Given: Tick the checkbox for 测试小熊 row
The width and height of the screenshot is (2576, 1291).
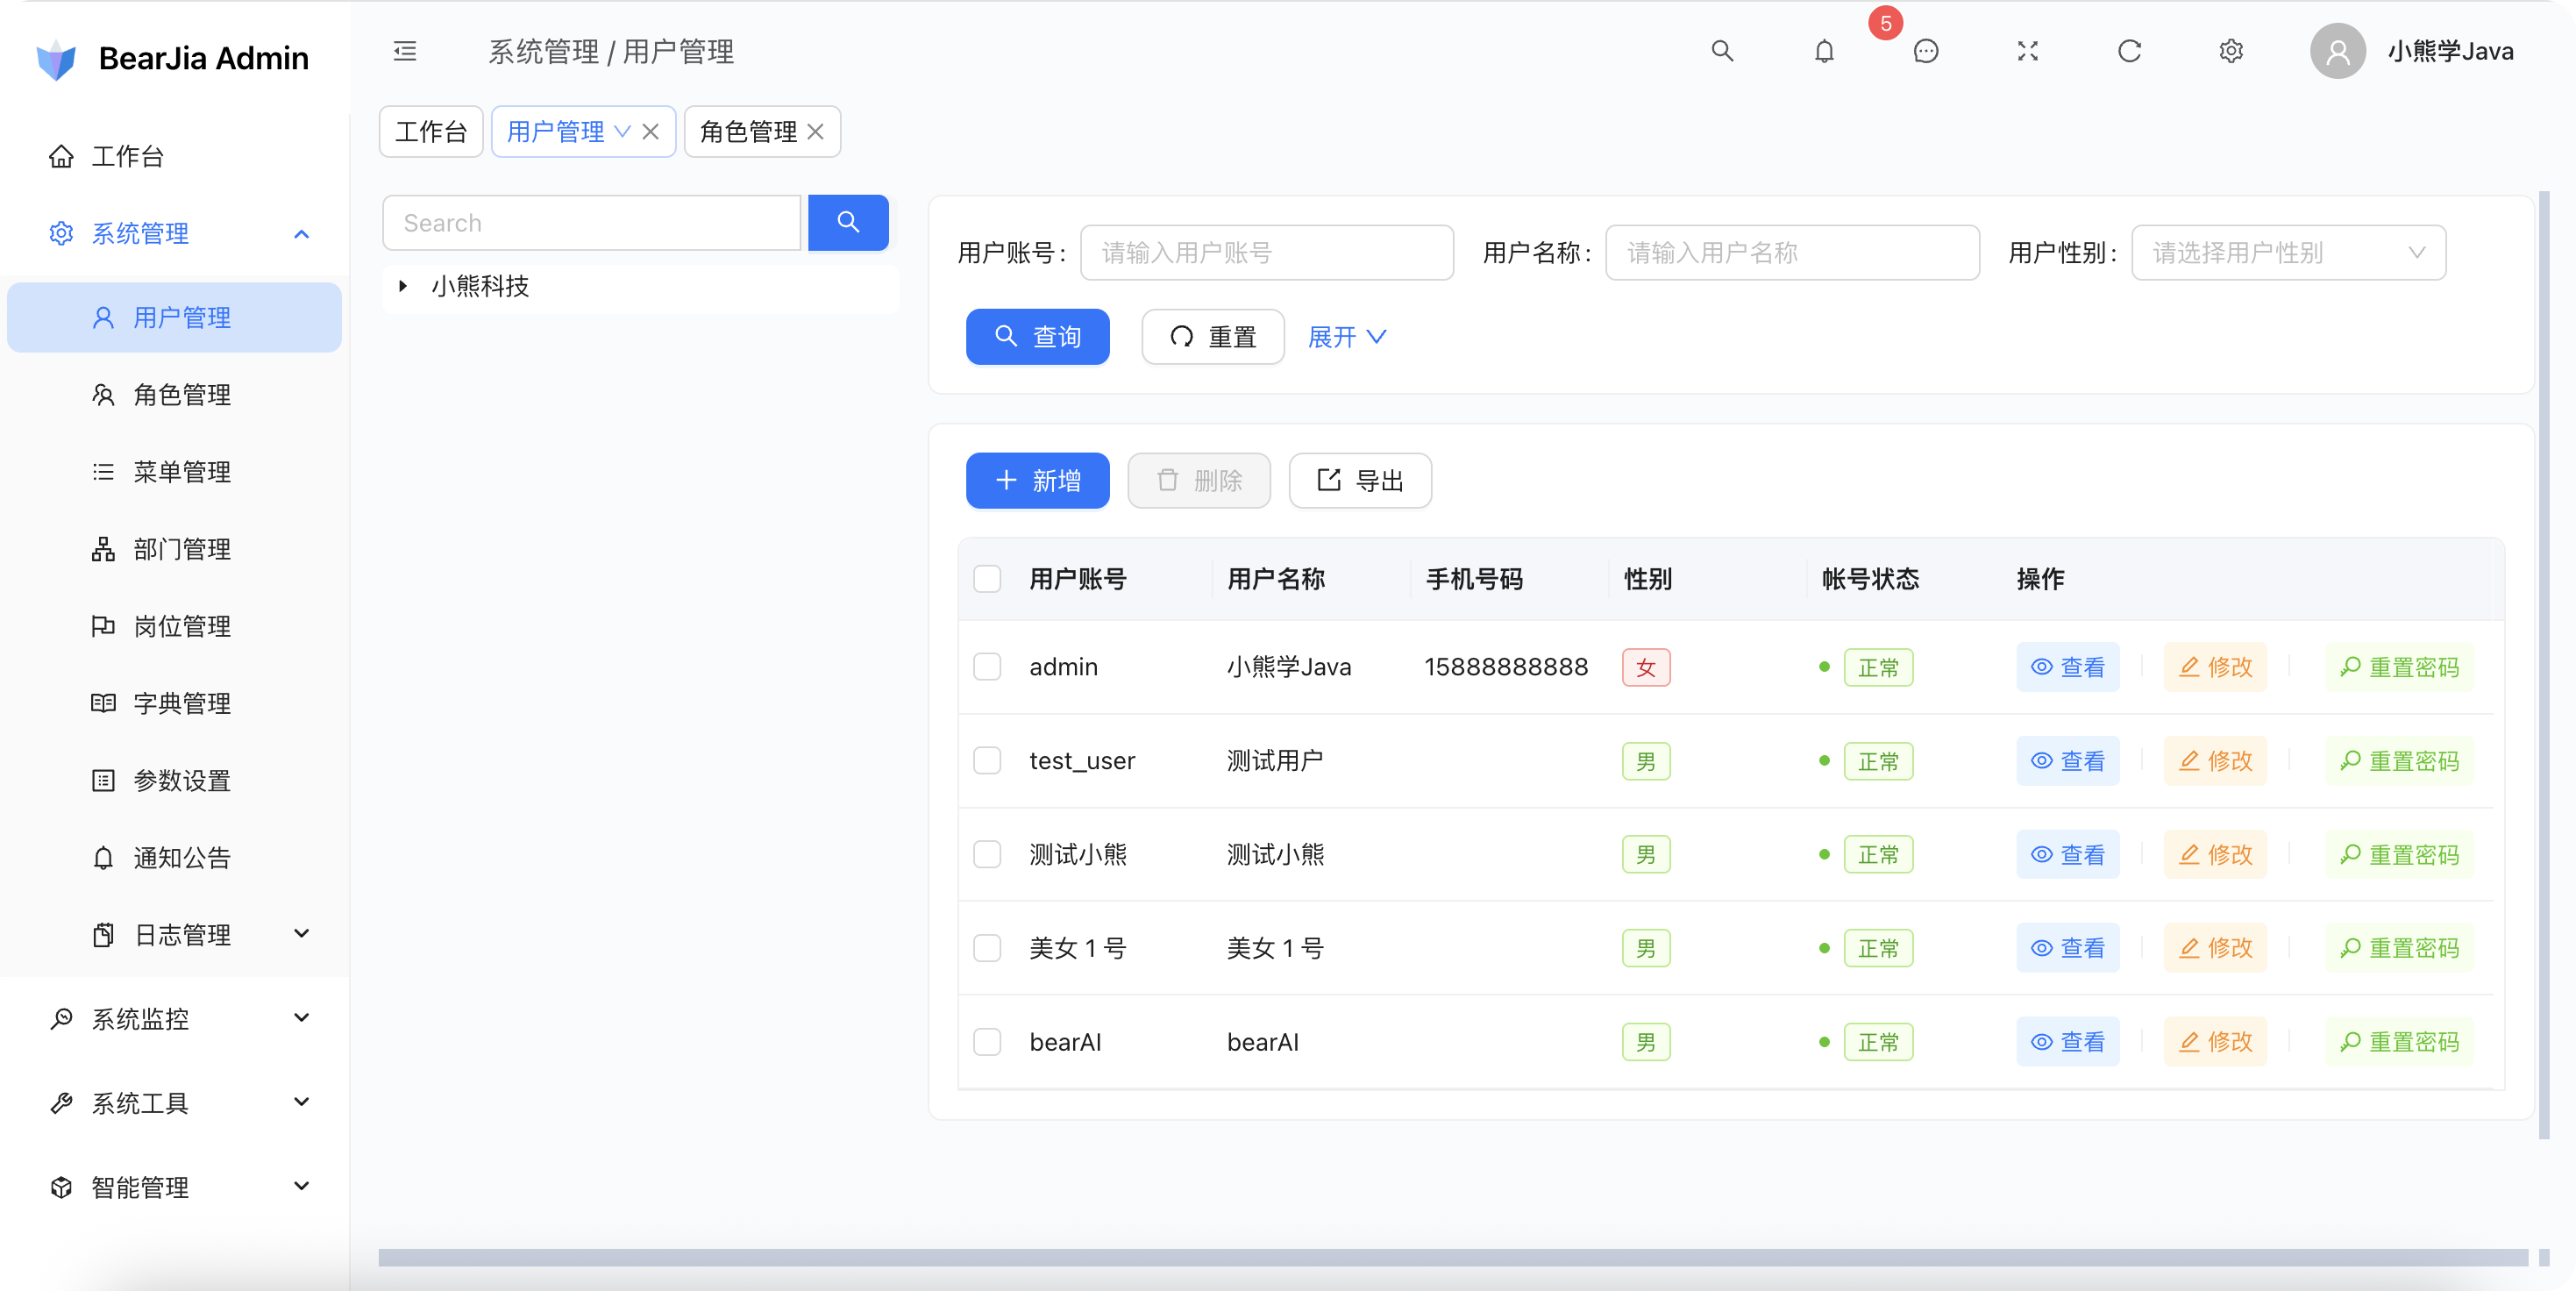Looking at the screenshot, I should [987, 854].
